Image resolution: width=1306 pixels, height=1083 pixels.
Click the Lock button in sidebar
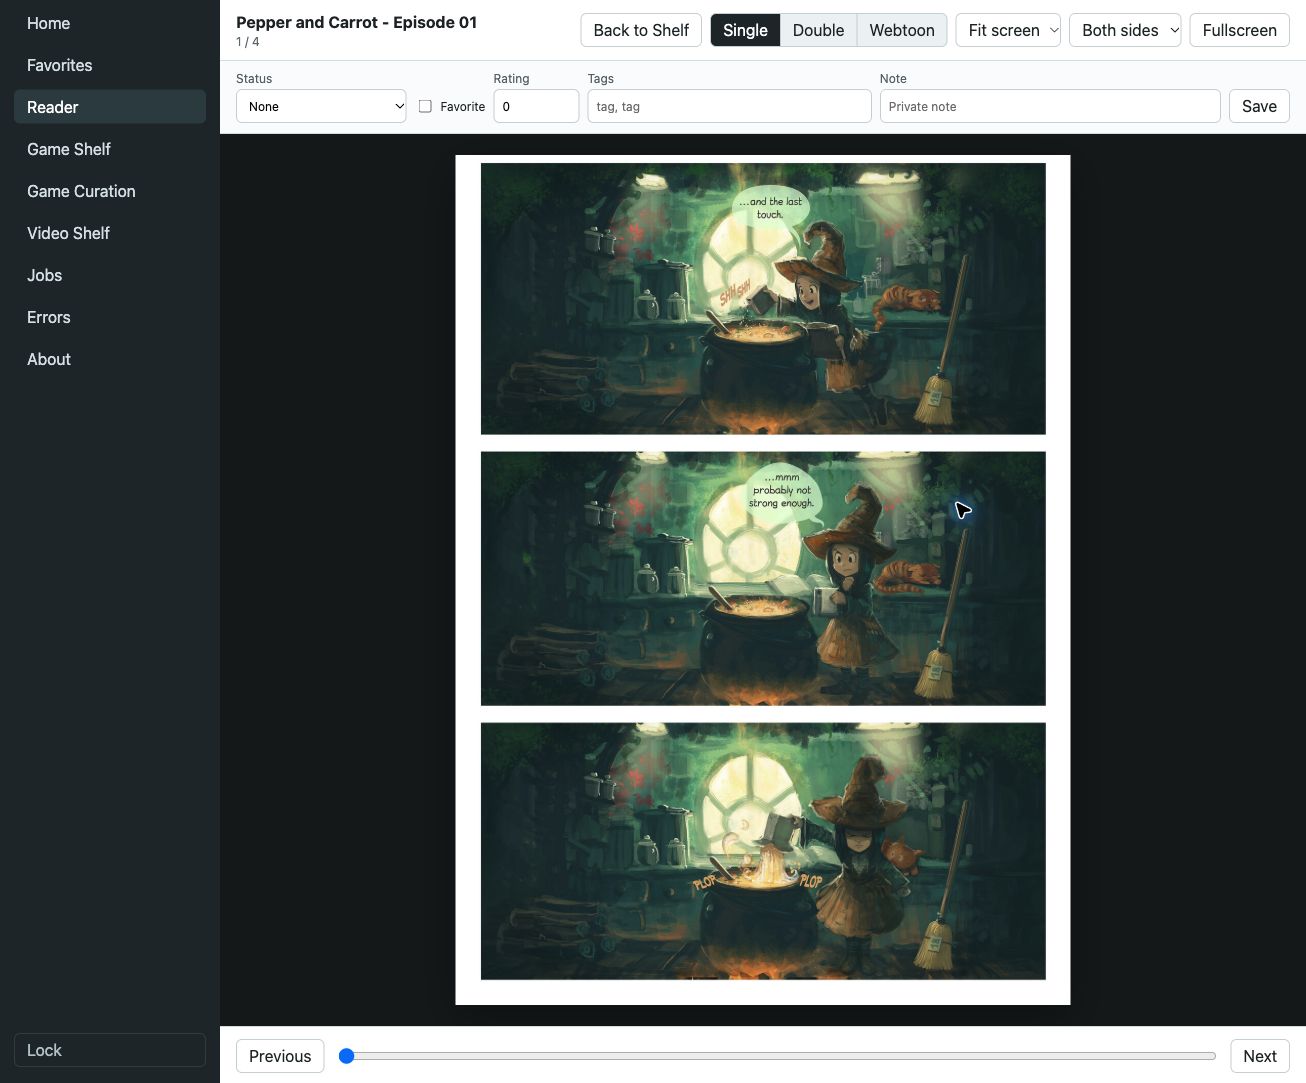point(110,1050)
